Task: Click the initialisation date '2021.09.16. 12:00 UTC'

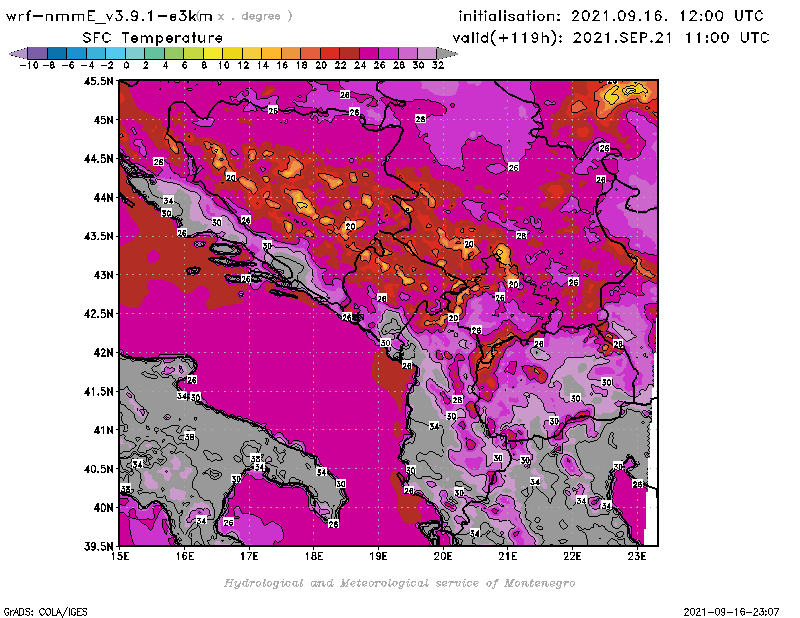Action: coord(667,16)
